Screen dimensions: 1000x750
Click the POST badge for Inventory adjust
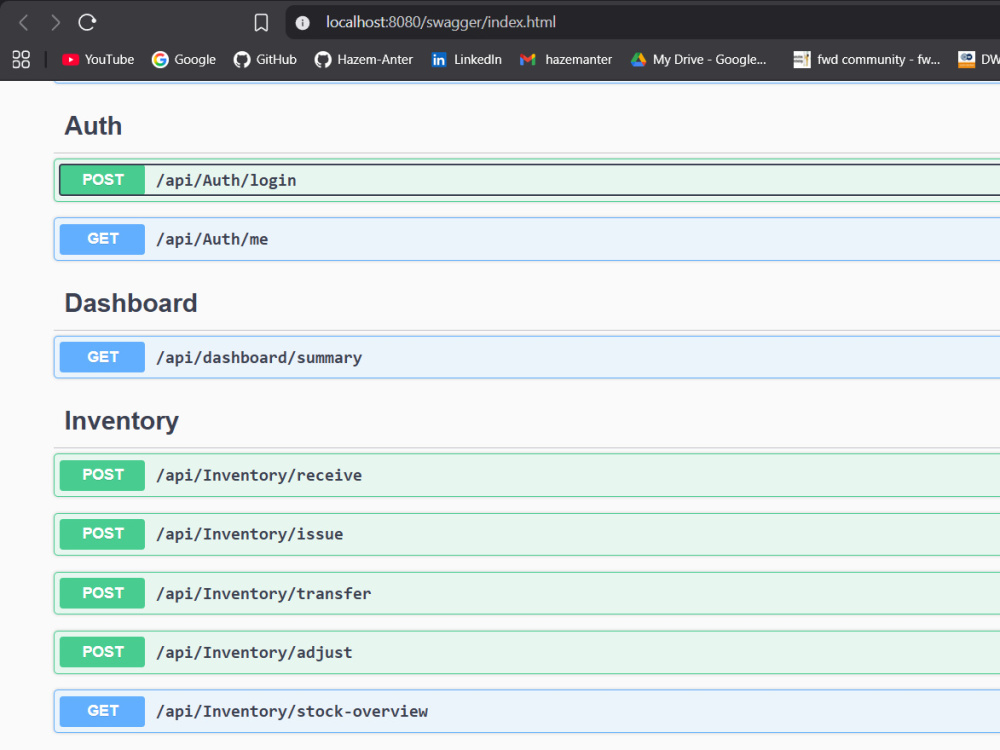coord(103,652)
